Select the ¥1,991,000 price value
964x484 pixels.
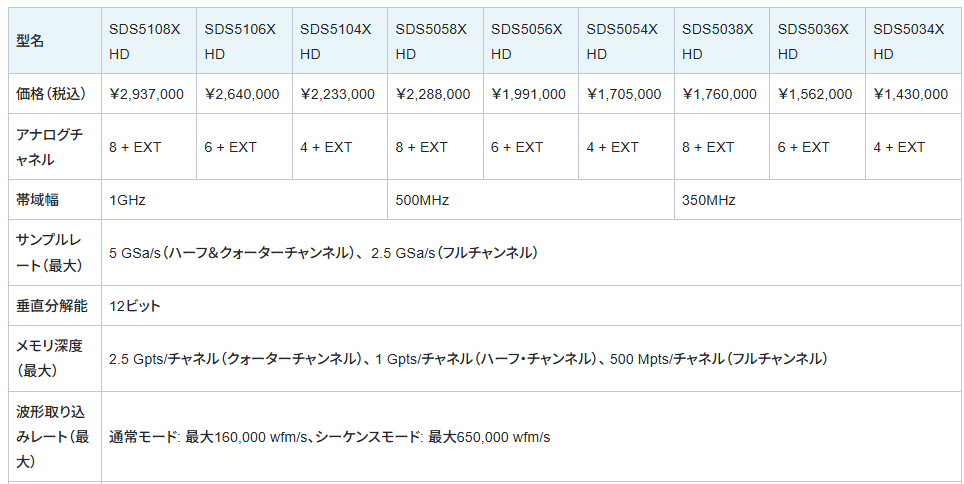click(528, 94)
